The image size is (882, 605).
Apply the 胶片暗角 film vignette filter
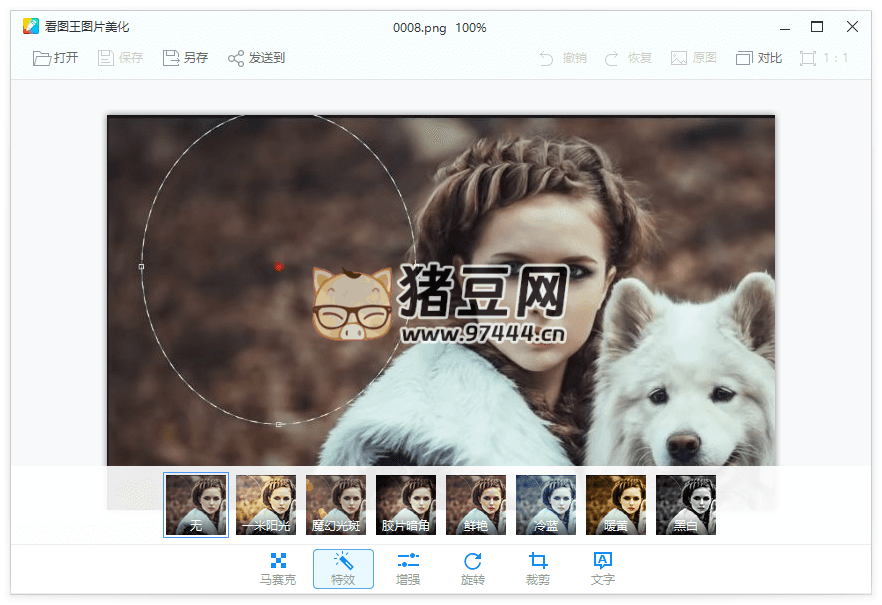pos(406,505)
